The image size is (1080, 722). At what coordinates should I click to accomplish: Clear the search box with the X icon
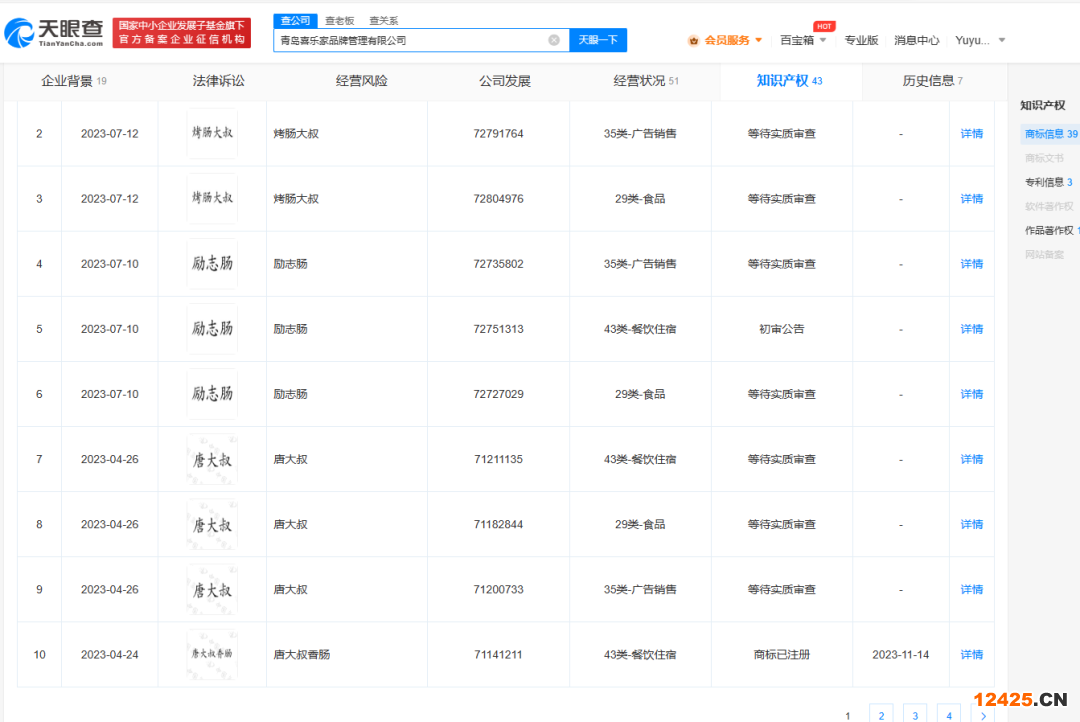pyautogui.click(x=554, y=40)
